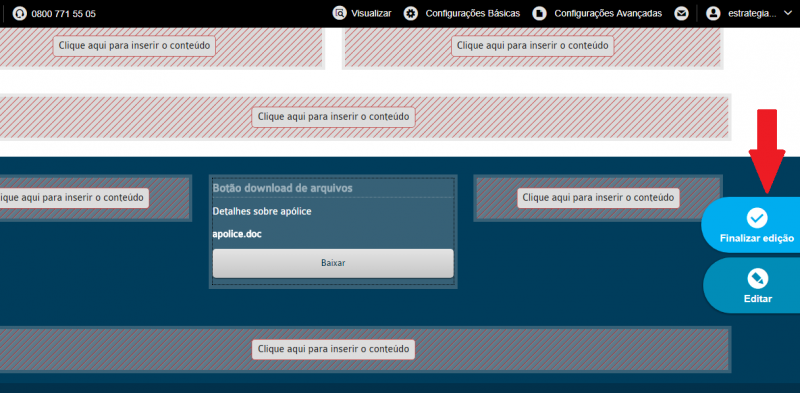
Task: Click the headset support phone icon
Action: coord(19,14)
